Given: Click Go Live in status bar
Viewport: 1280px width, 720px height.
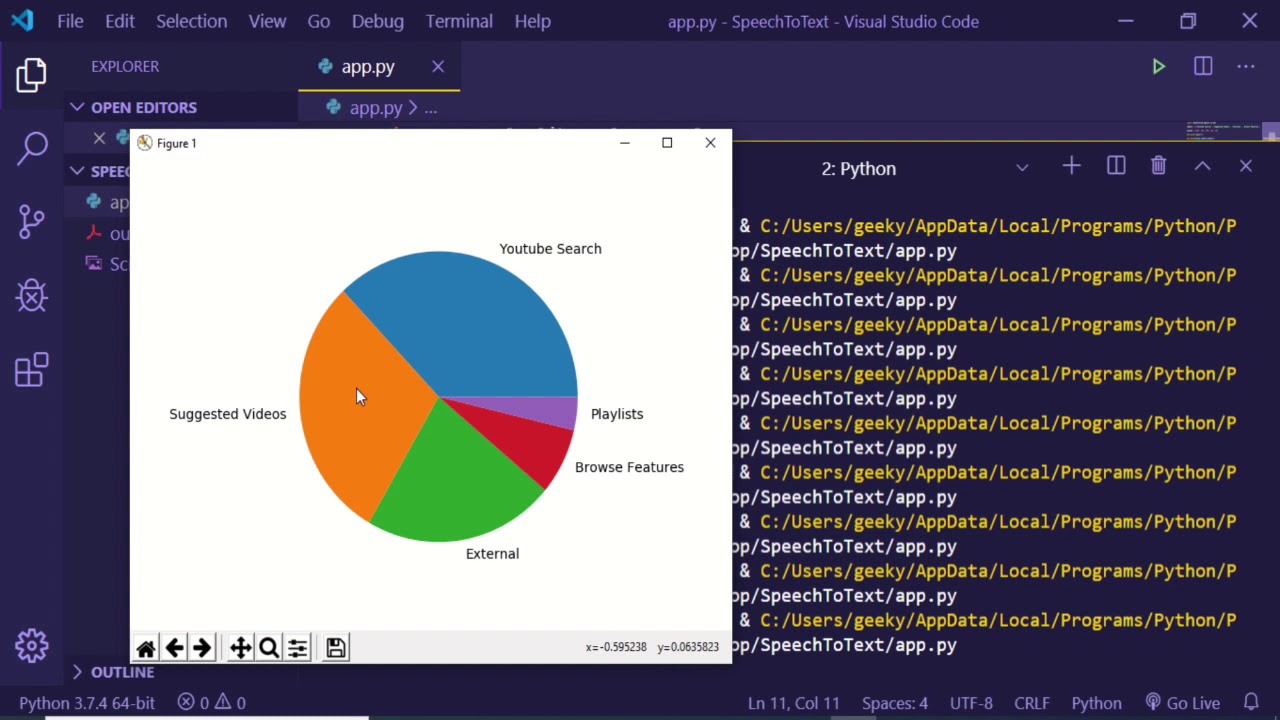Looking at the screenshot, I should (1183, 703).
